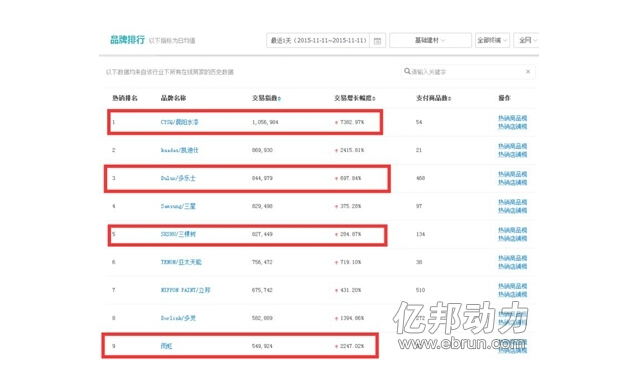This screenshot has width=634, height=386.
Task: Open 热销店铺榜 for NIPPON PAINT/立邦 row
Action: [512, 294]
